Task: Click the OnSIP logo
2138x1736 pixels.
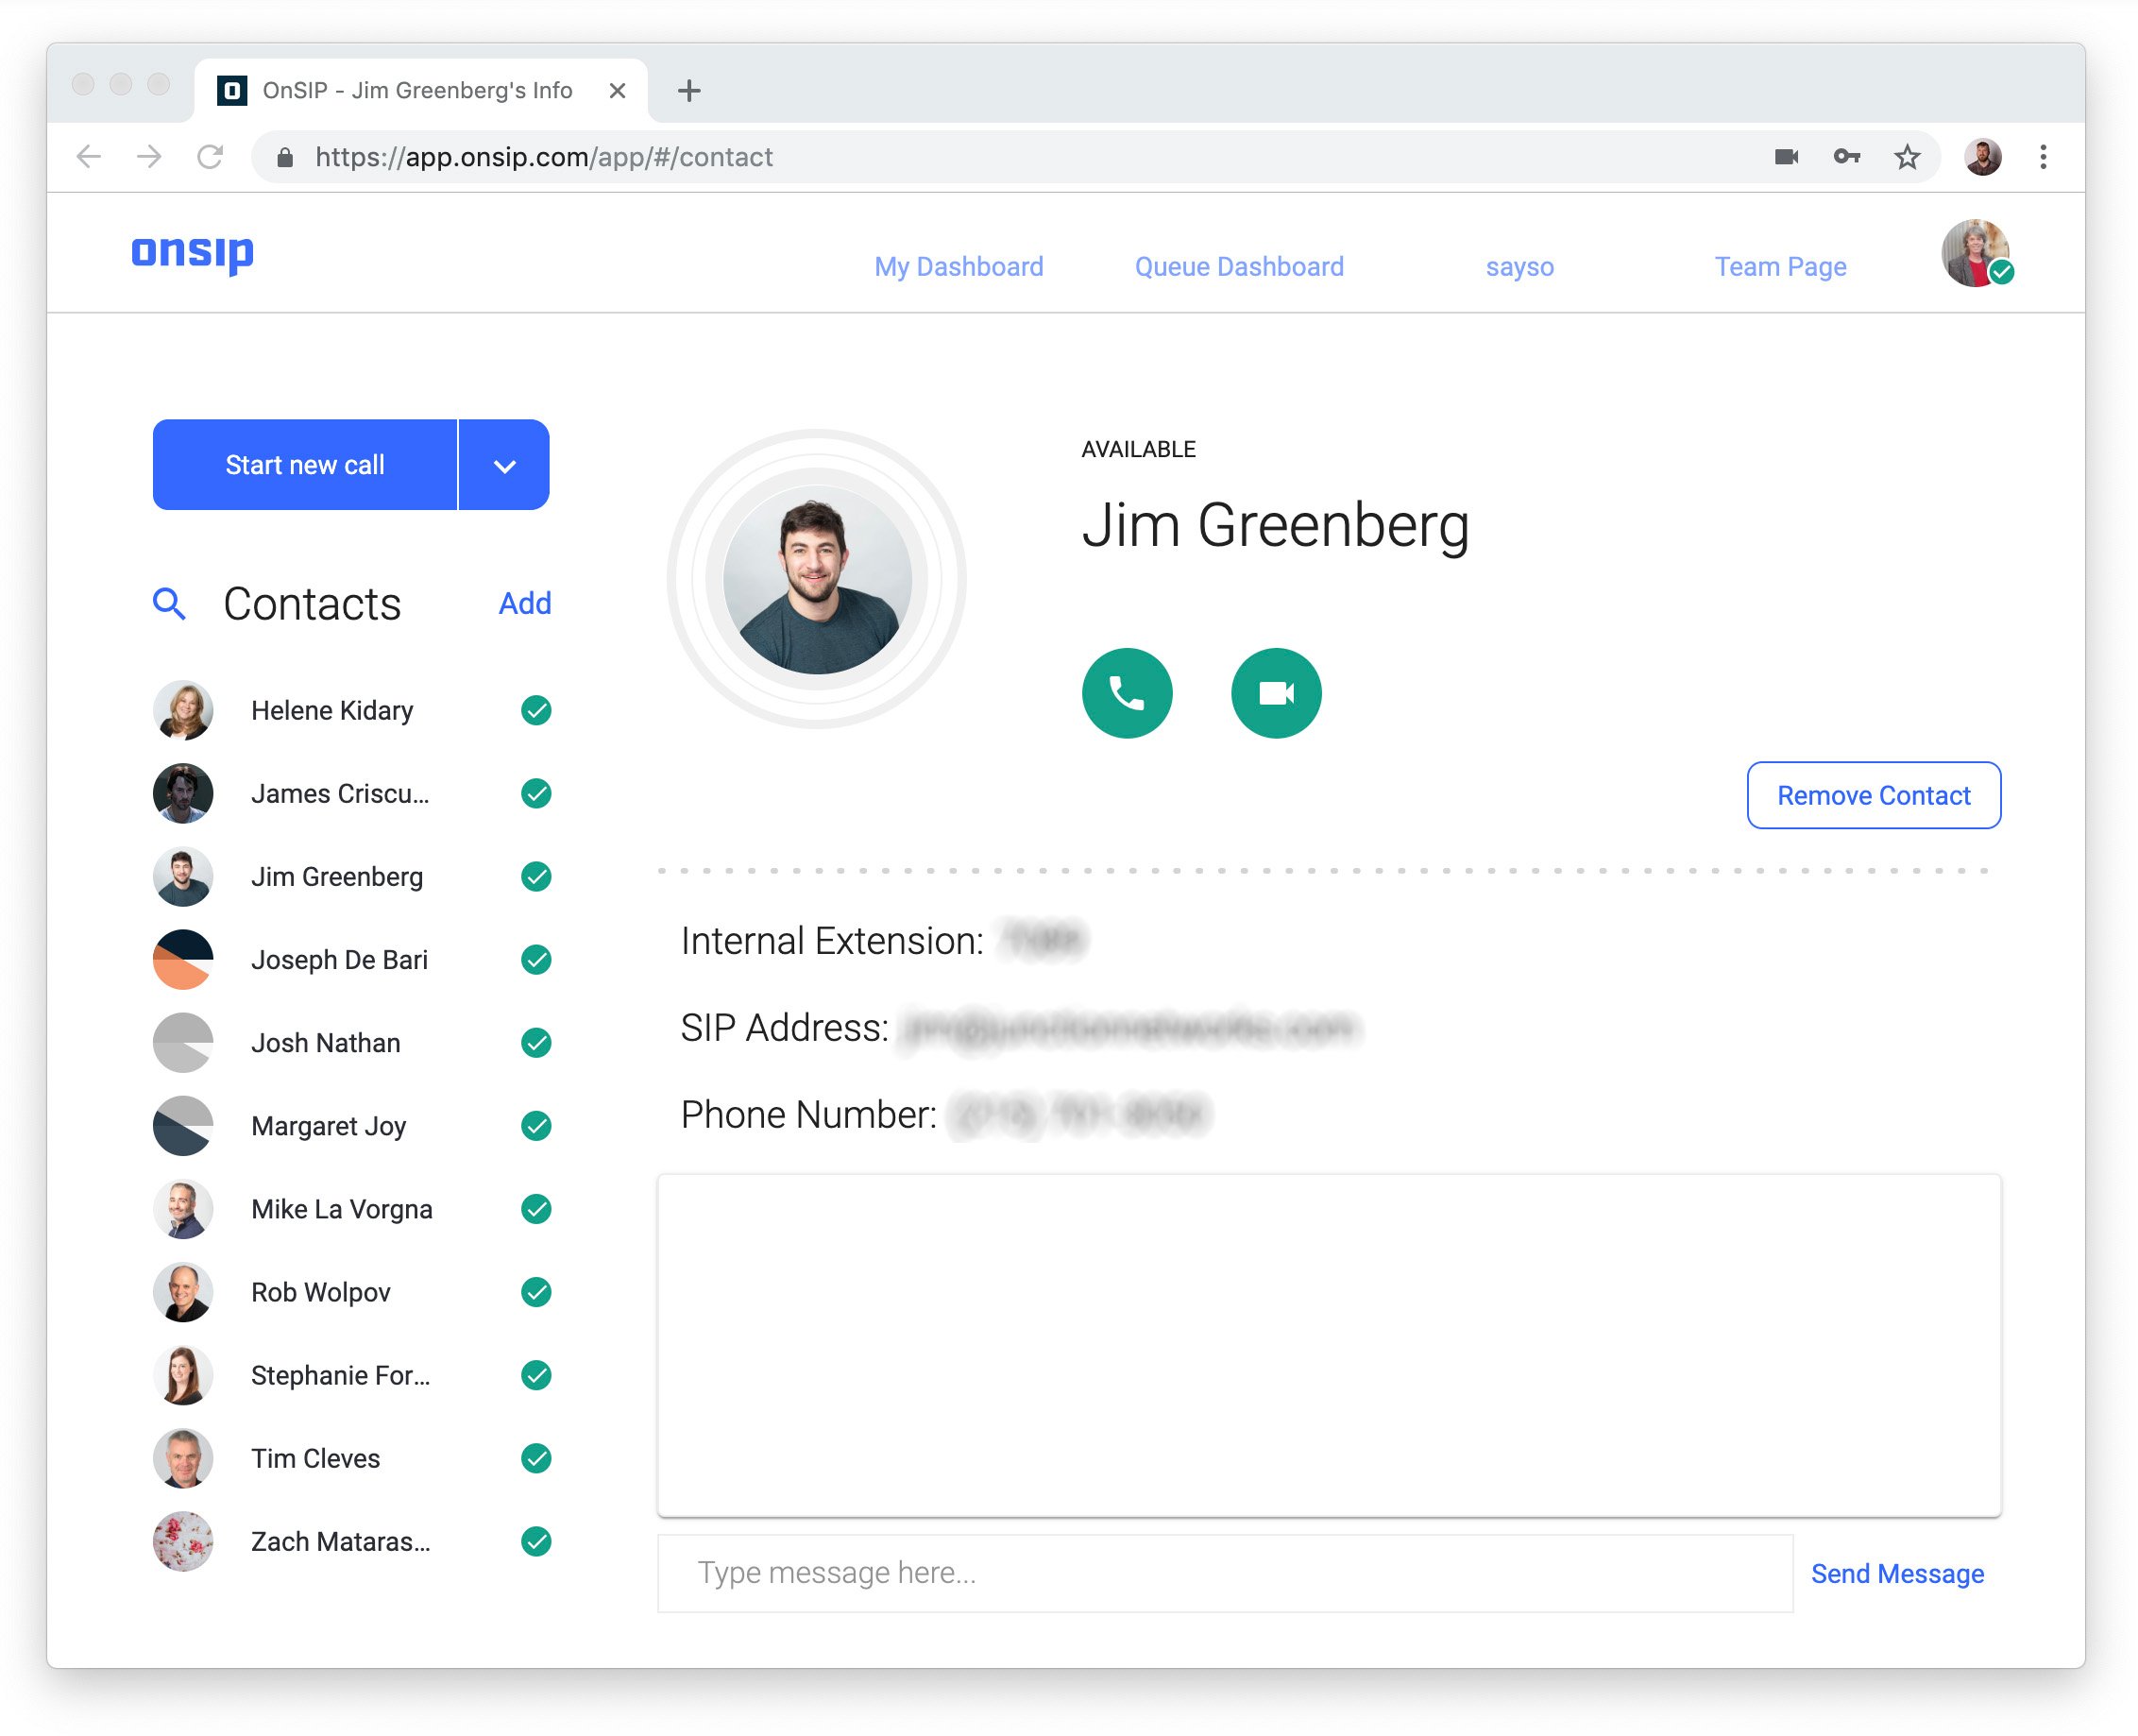Action: 193,253
